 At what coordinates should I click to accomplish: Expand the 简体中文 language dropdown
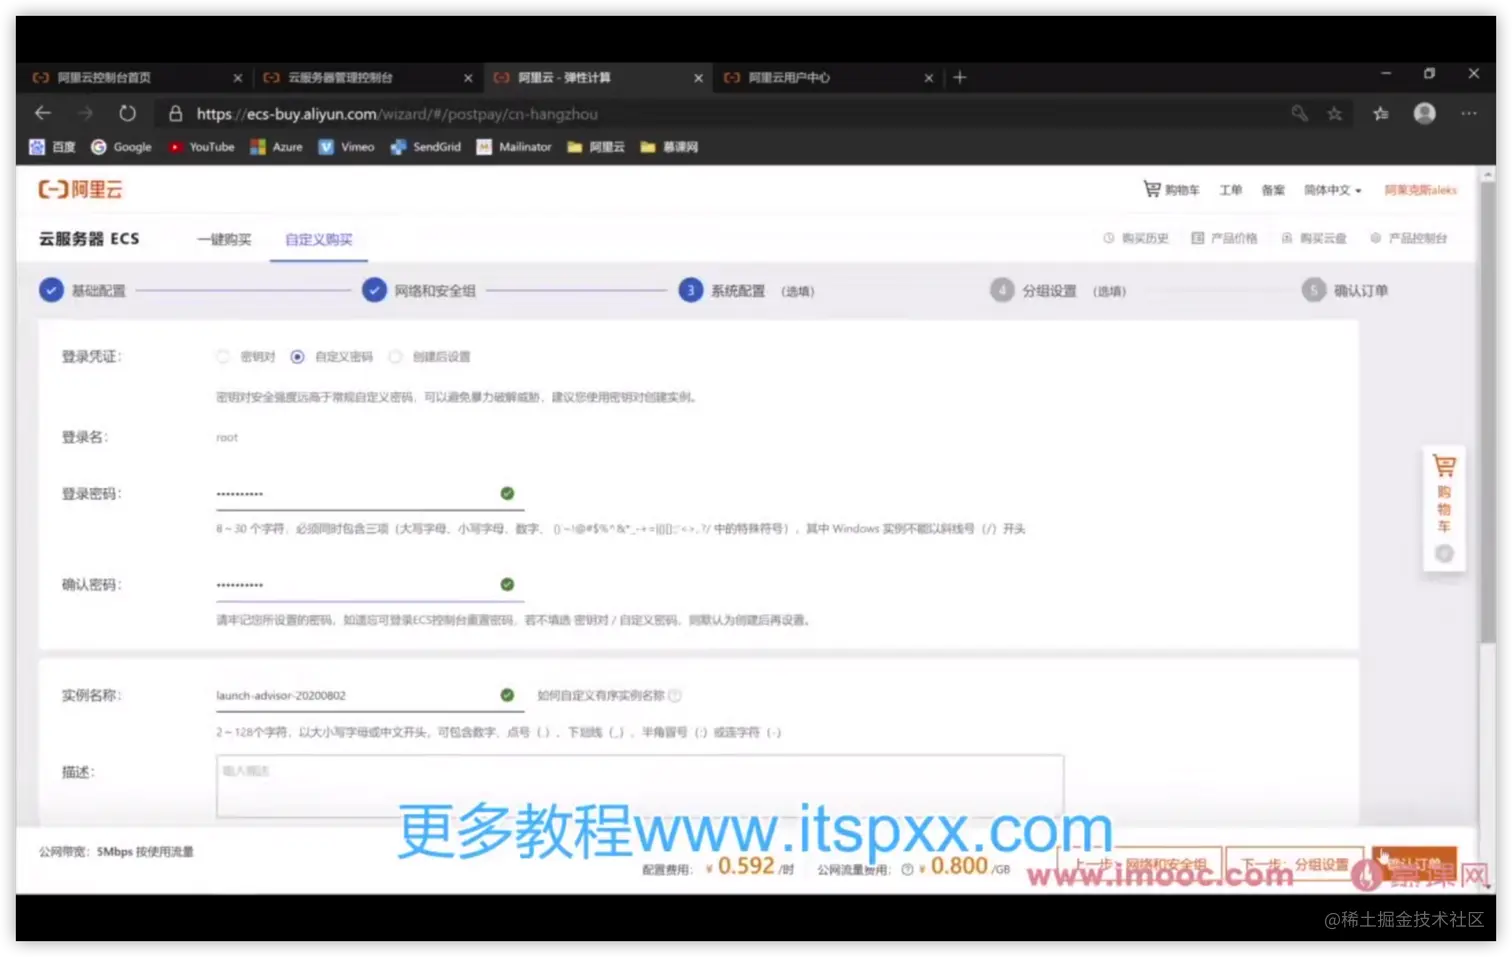(x=1332, y=190)
